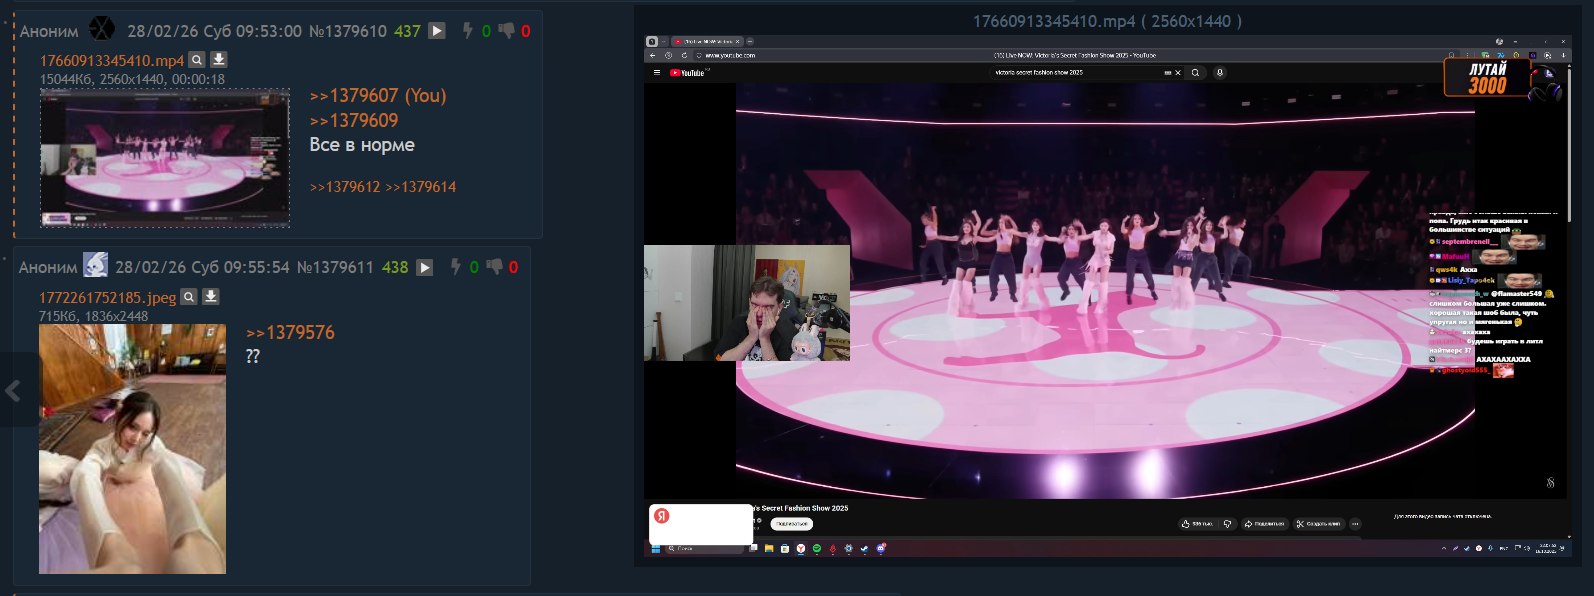Open the backlink >>1379614
This screenshot has height=596, width=1594.
pyautogui.click(x=421, y=187)
